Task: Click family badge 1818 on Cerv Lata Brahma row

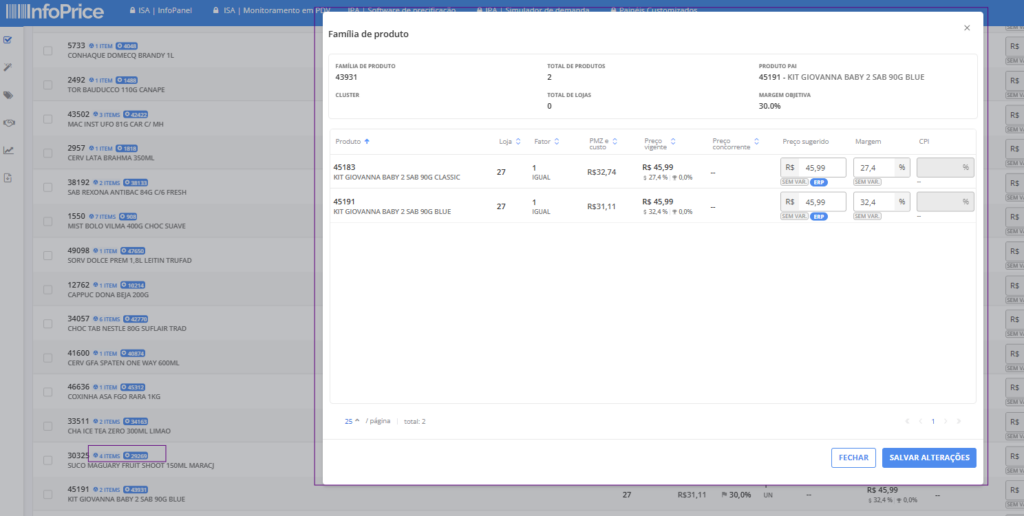Action: (127, 148)
